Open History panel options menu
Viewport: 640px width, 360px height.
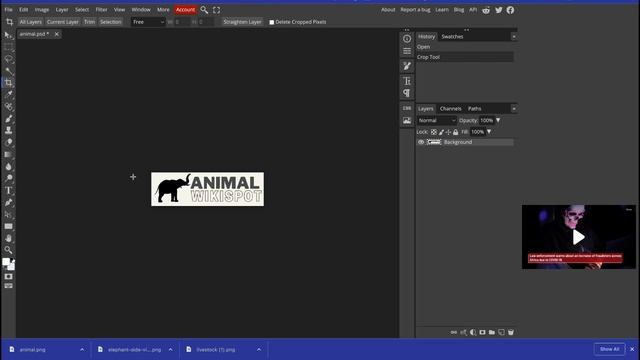[x=514, y=37]
